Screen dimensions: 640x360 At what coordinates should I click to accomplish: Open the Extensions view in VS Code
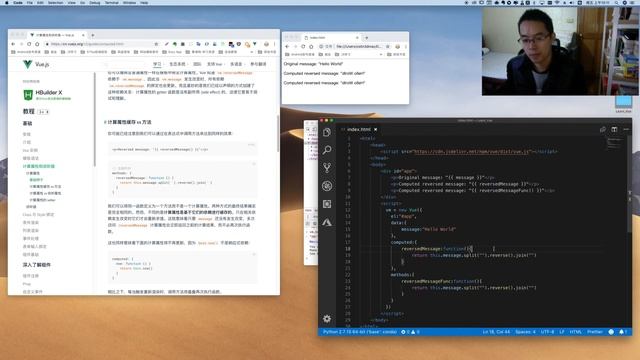327,204
